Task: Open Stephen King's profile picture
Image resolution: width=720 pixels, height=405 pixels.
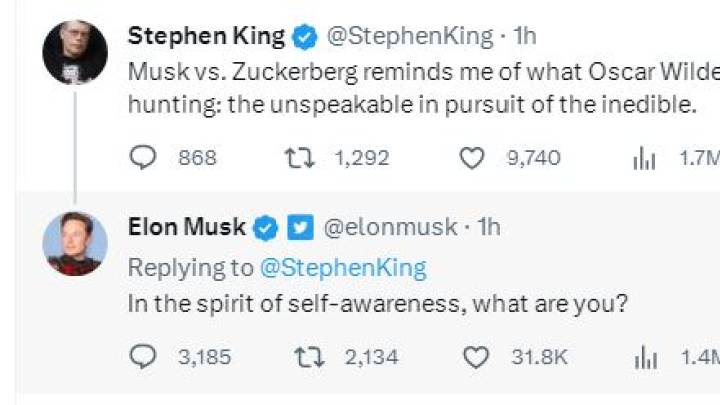Action: 75,52
